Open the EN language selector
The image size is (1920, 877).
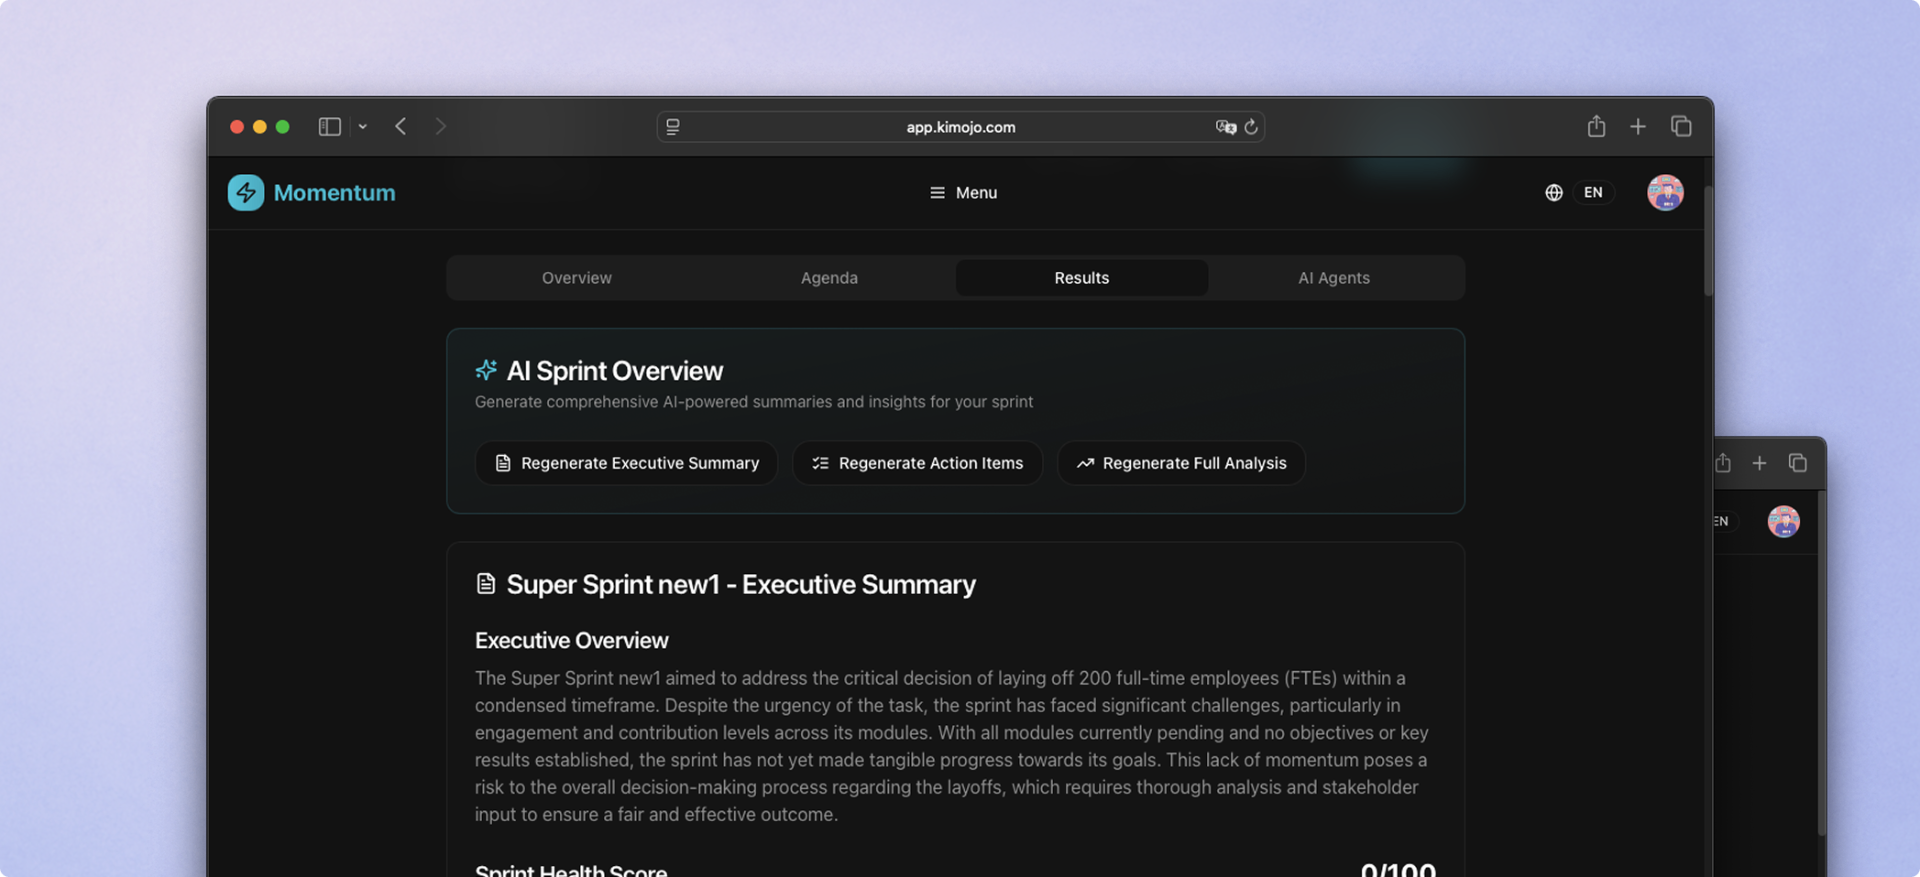pos(1593,193)
